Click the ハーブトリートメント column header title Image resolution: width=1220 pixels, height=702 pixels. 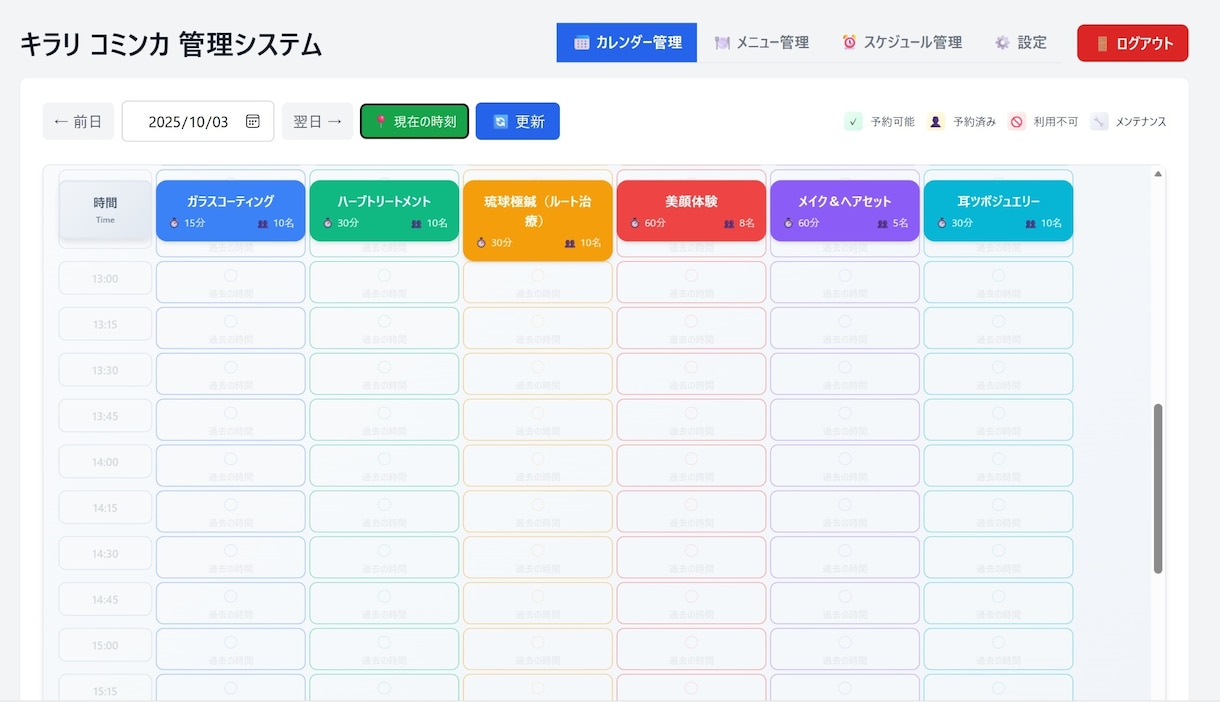(x=384, y=201)
